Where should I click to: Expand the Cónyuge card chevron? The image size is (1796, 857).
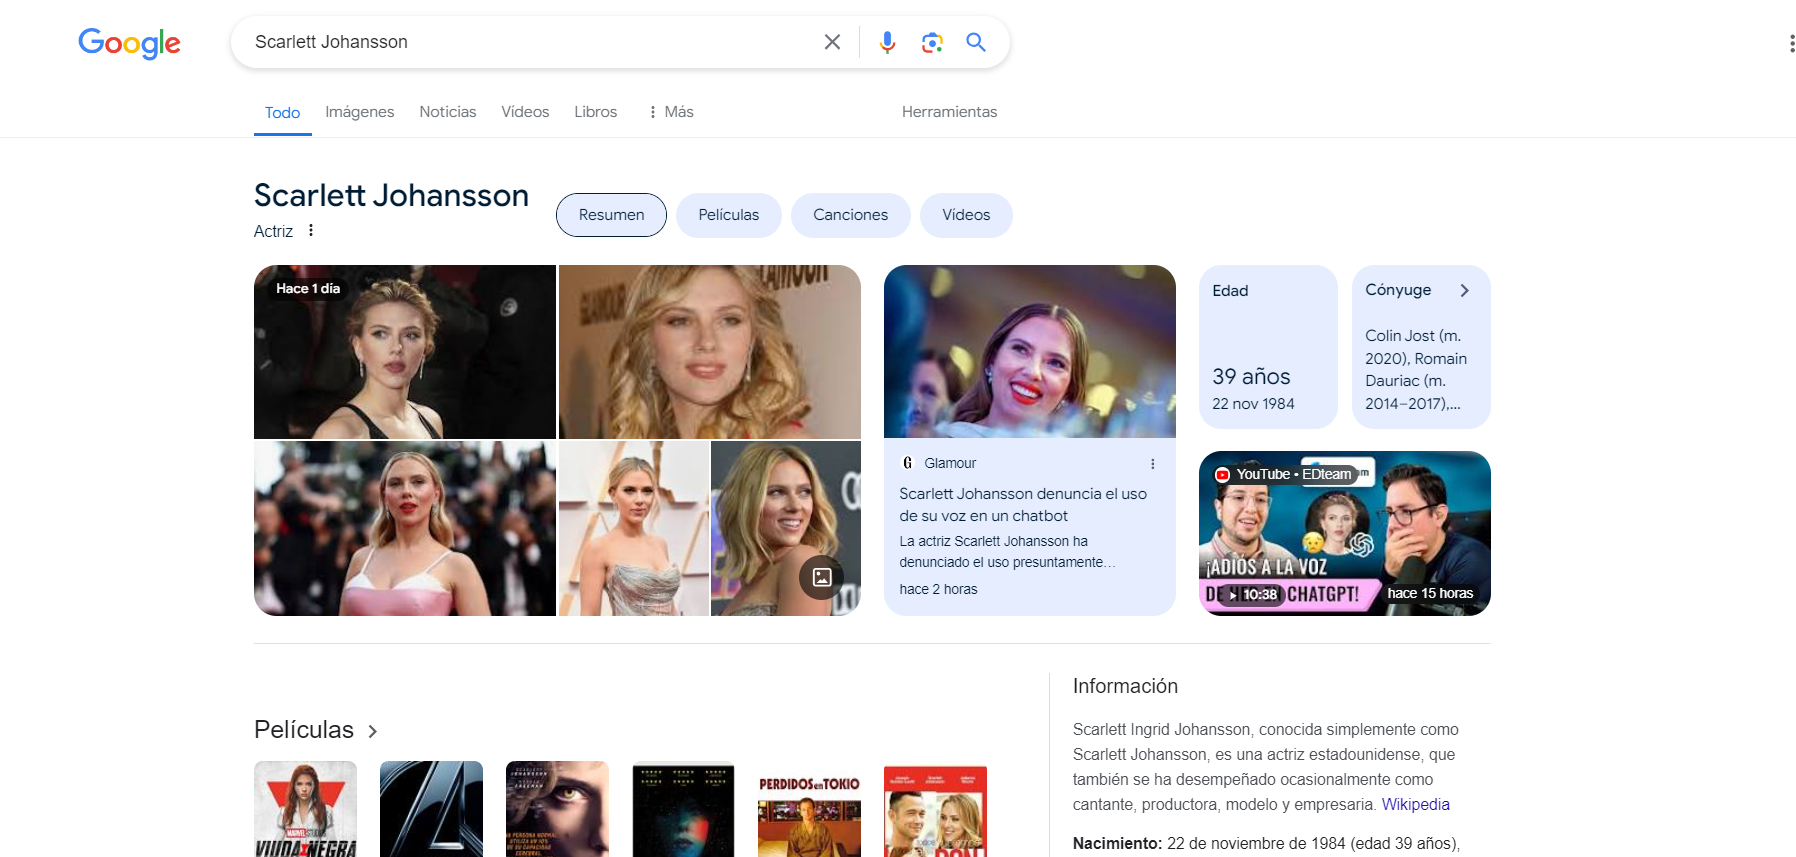point(1464,290)
